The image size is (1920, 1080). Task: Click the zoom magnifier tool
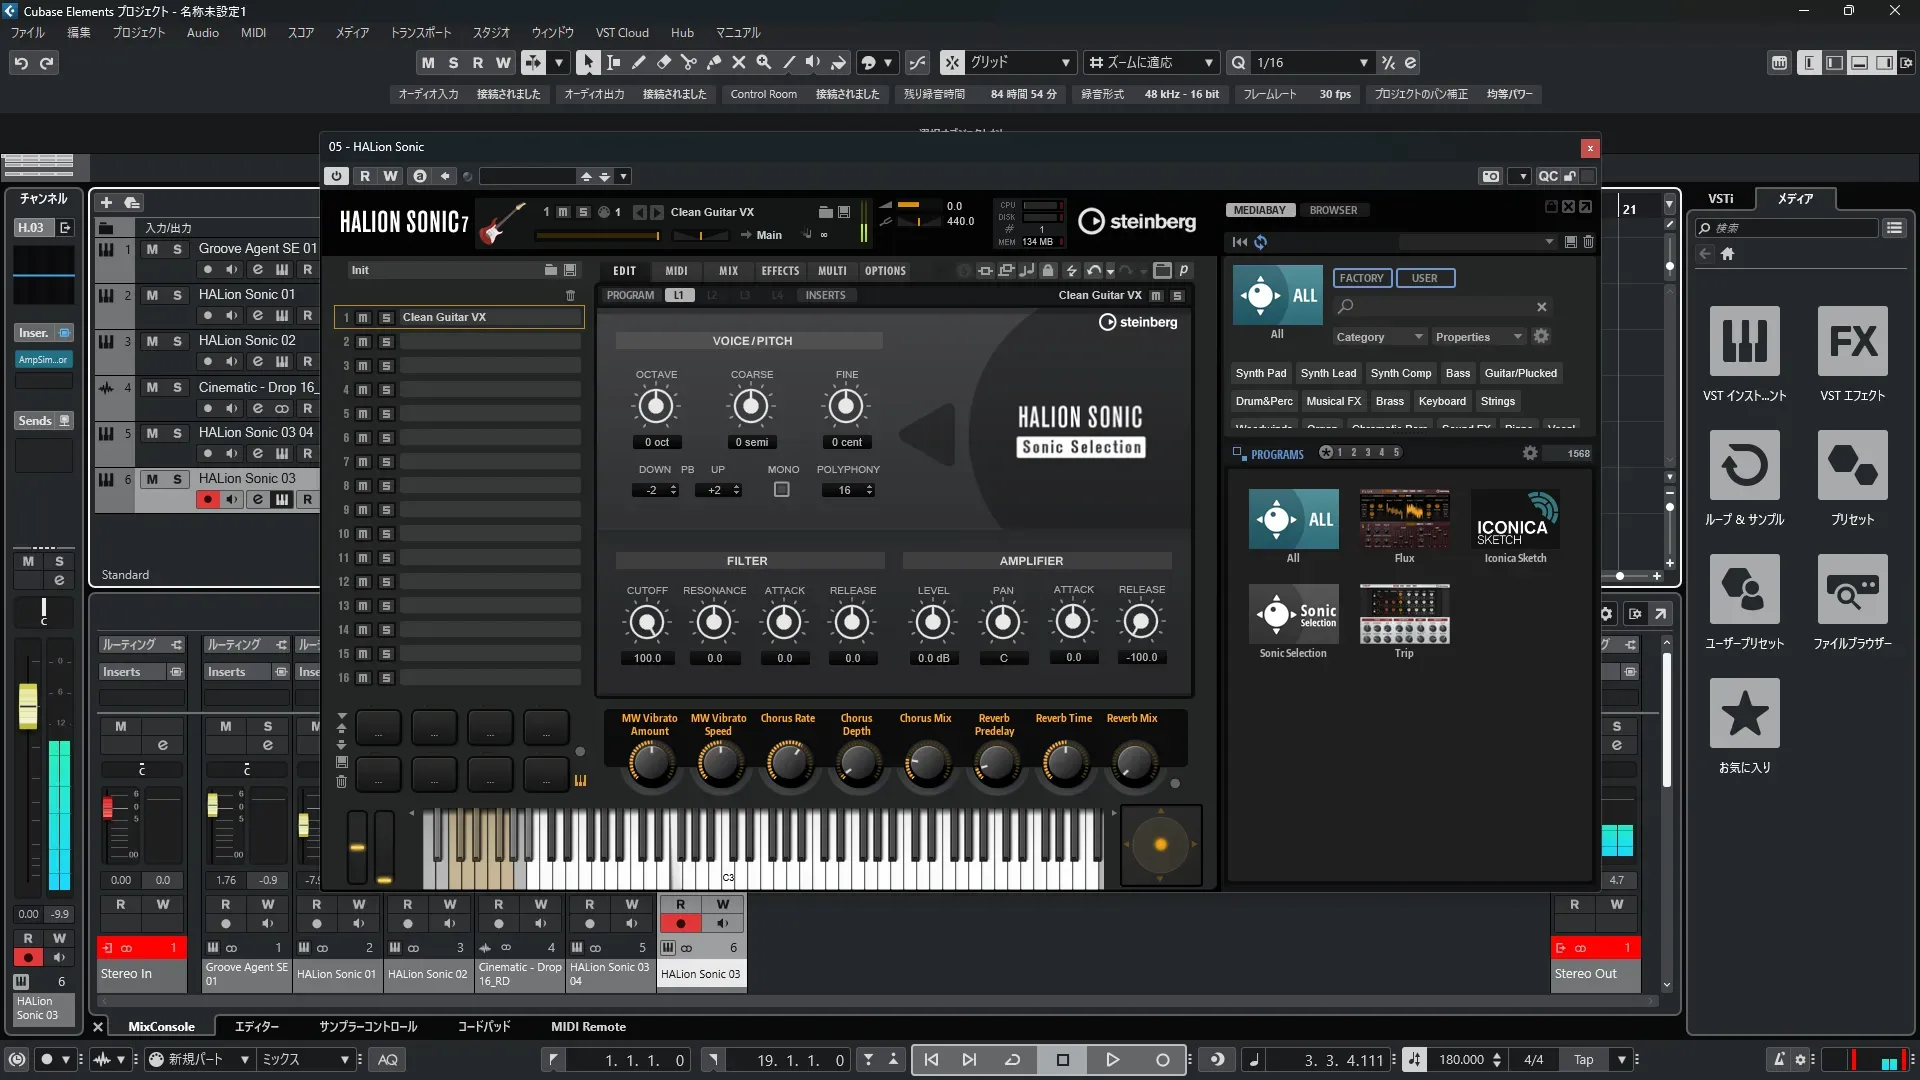[x=763, y=63]
